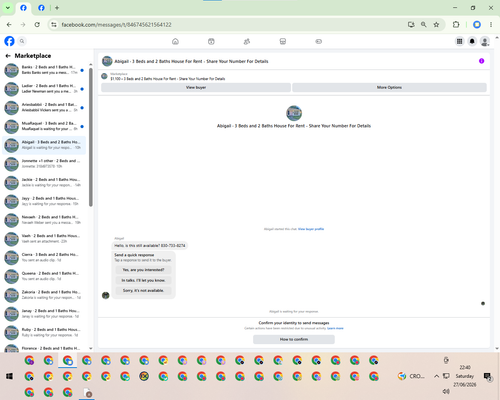Open the Janay conversation in the chat list
500x400 pixels.
coord(44,314)
